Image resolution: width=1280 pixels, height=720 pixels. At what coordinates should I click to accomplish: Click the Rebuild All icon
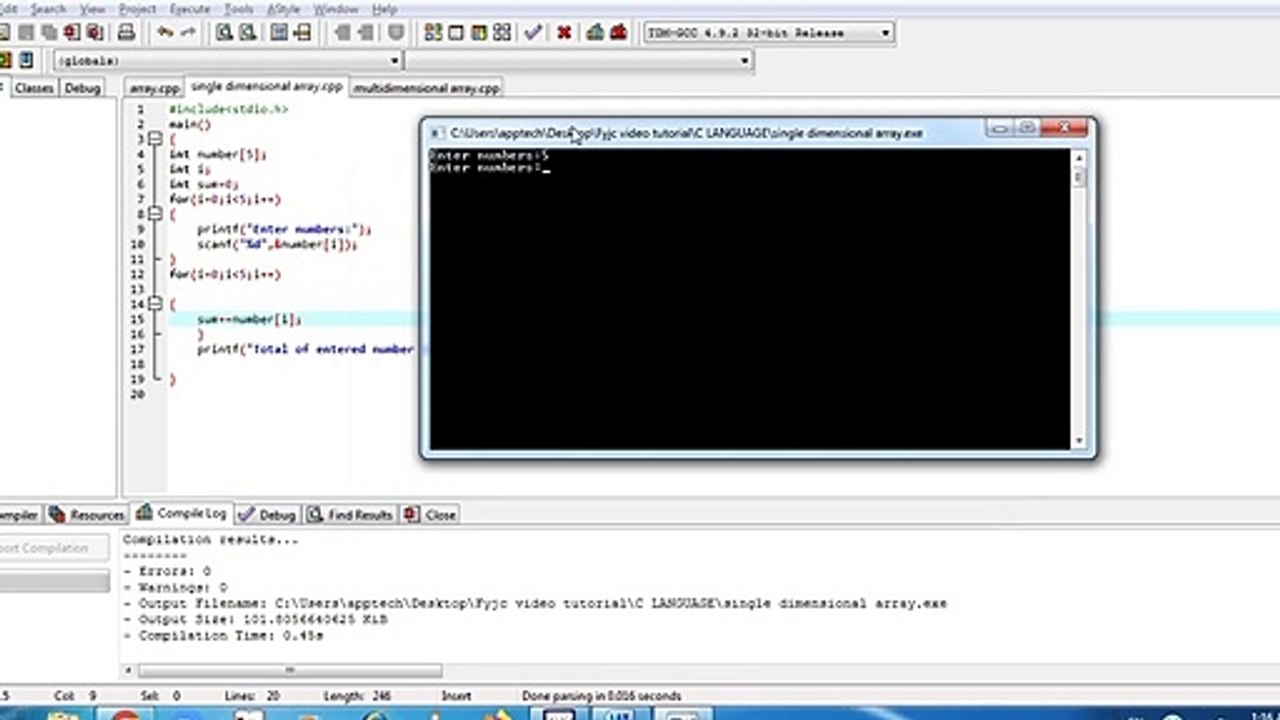[502, 32]
